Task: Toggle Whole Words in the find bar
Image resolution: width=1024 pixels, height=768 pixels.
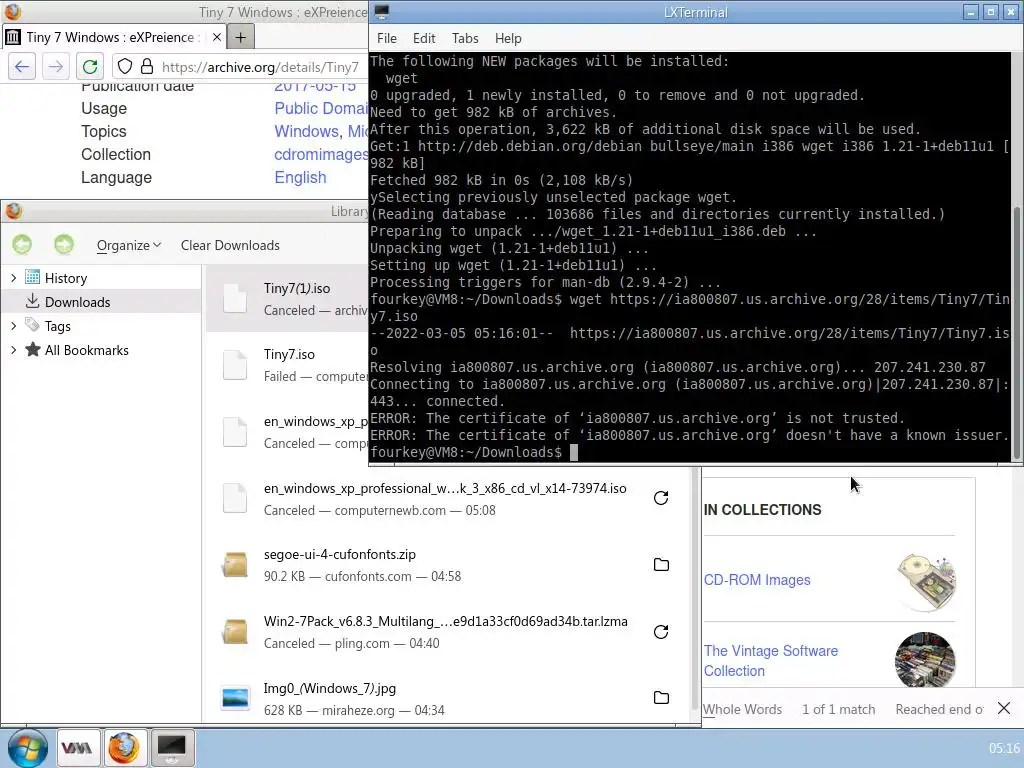Action: coord(743,709)
